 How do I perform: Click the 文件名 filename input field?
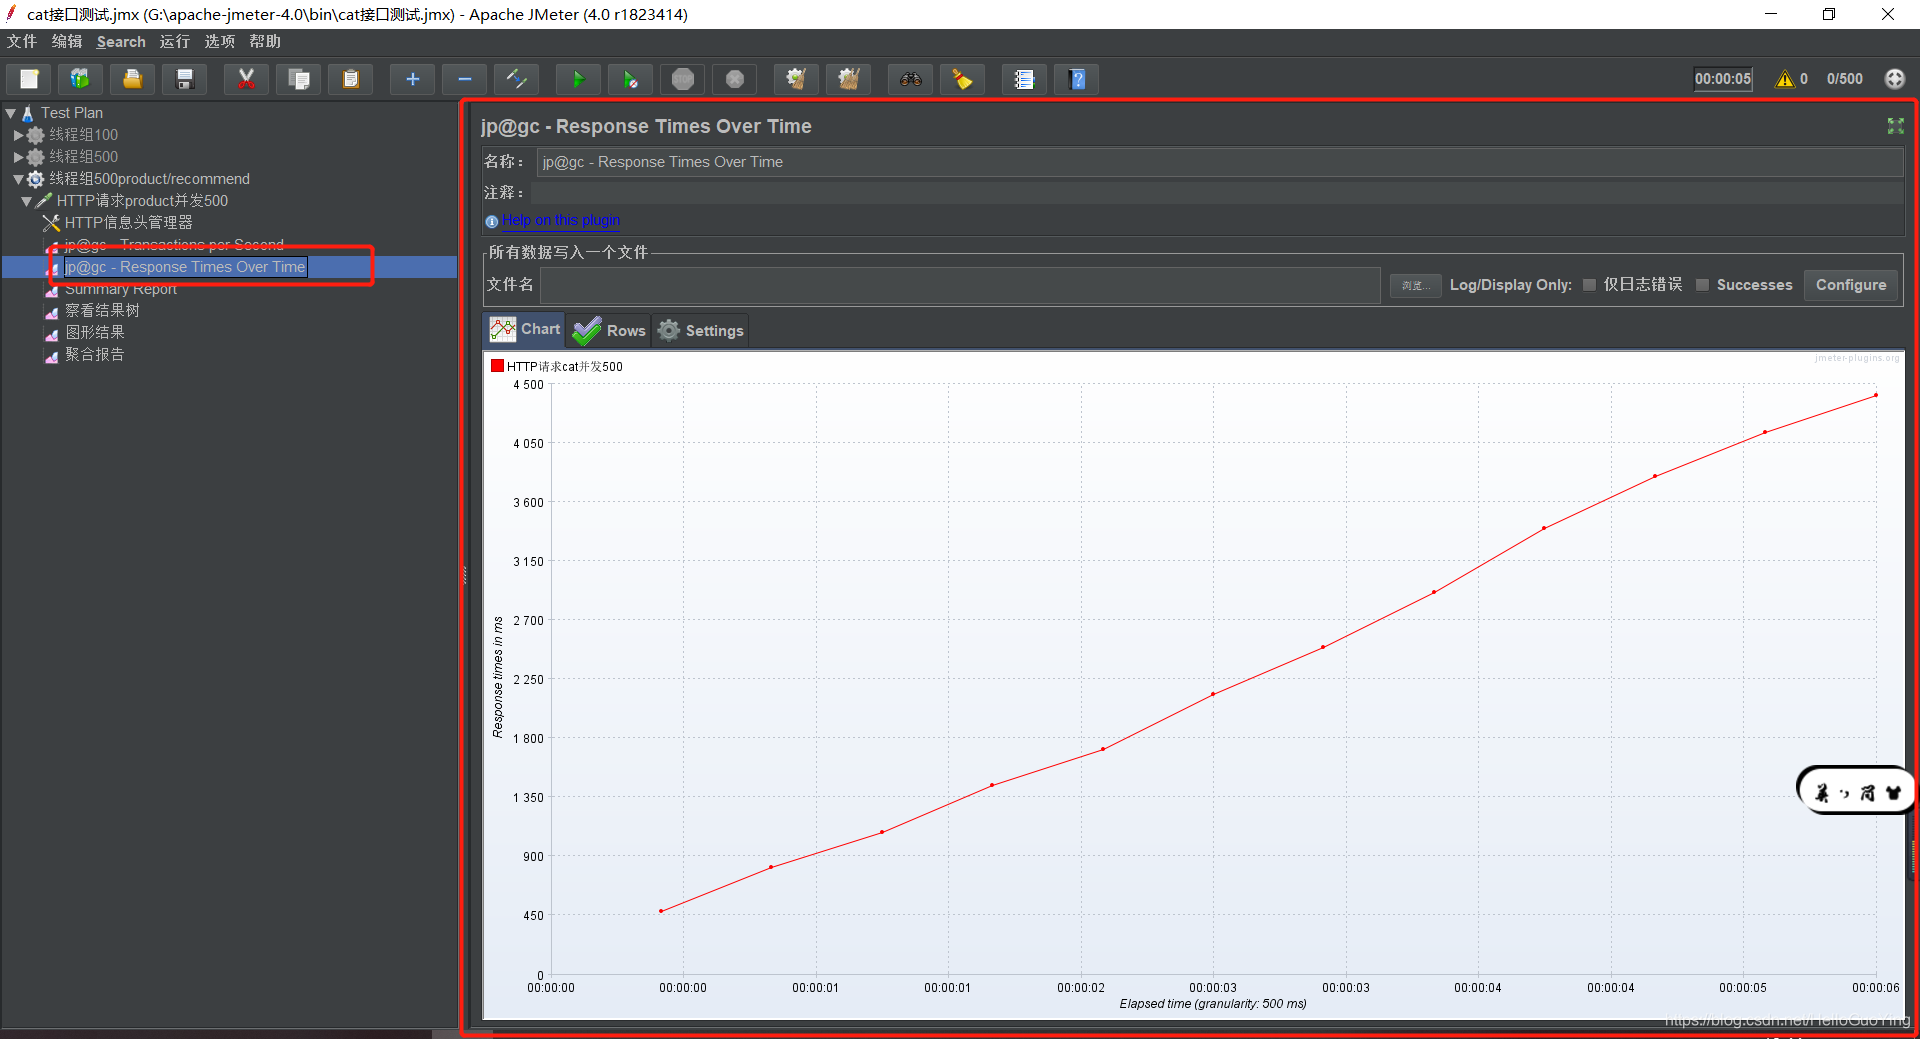960,285
